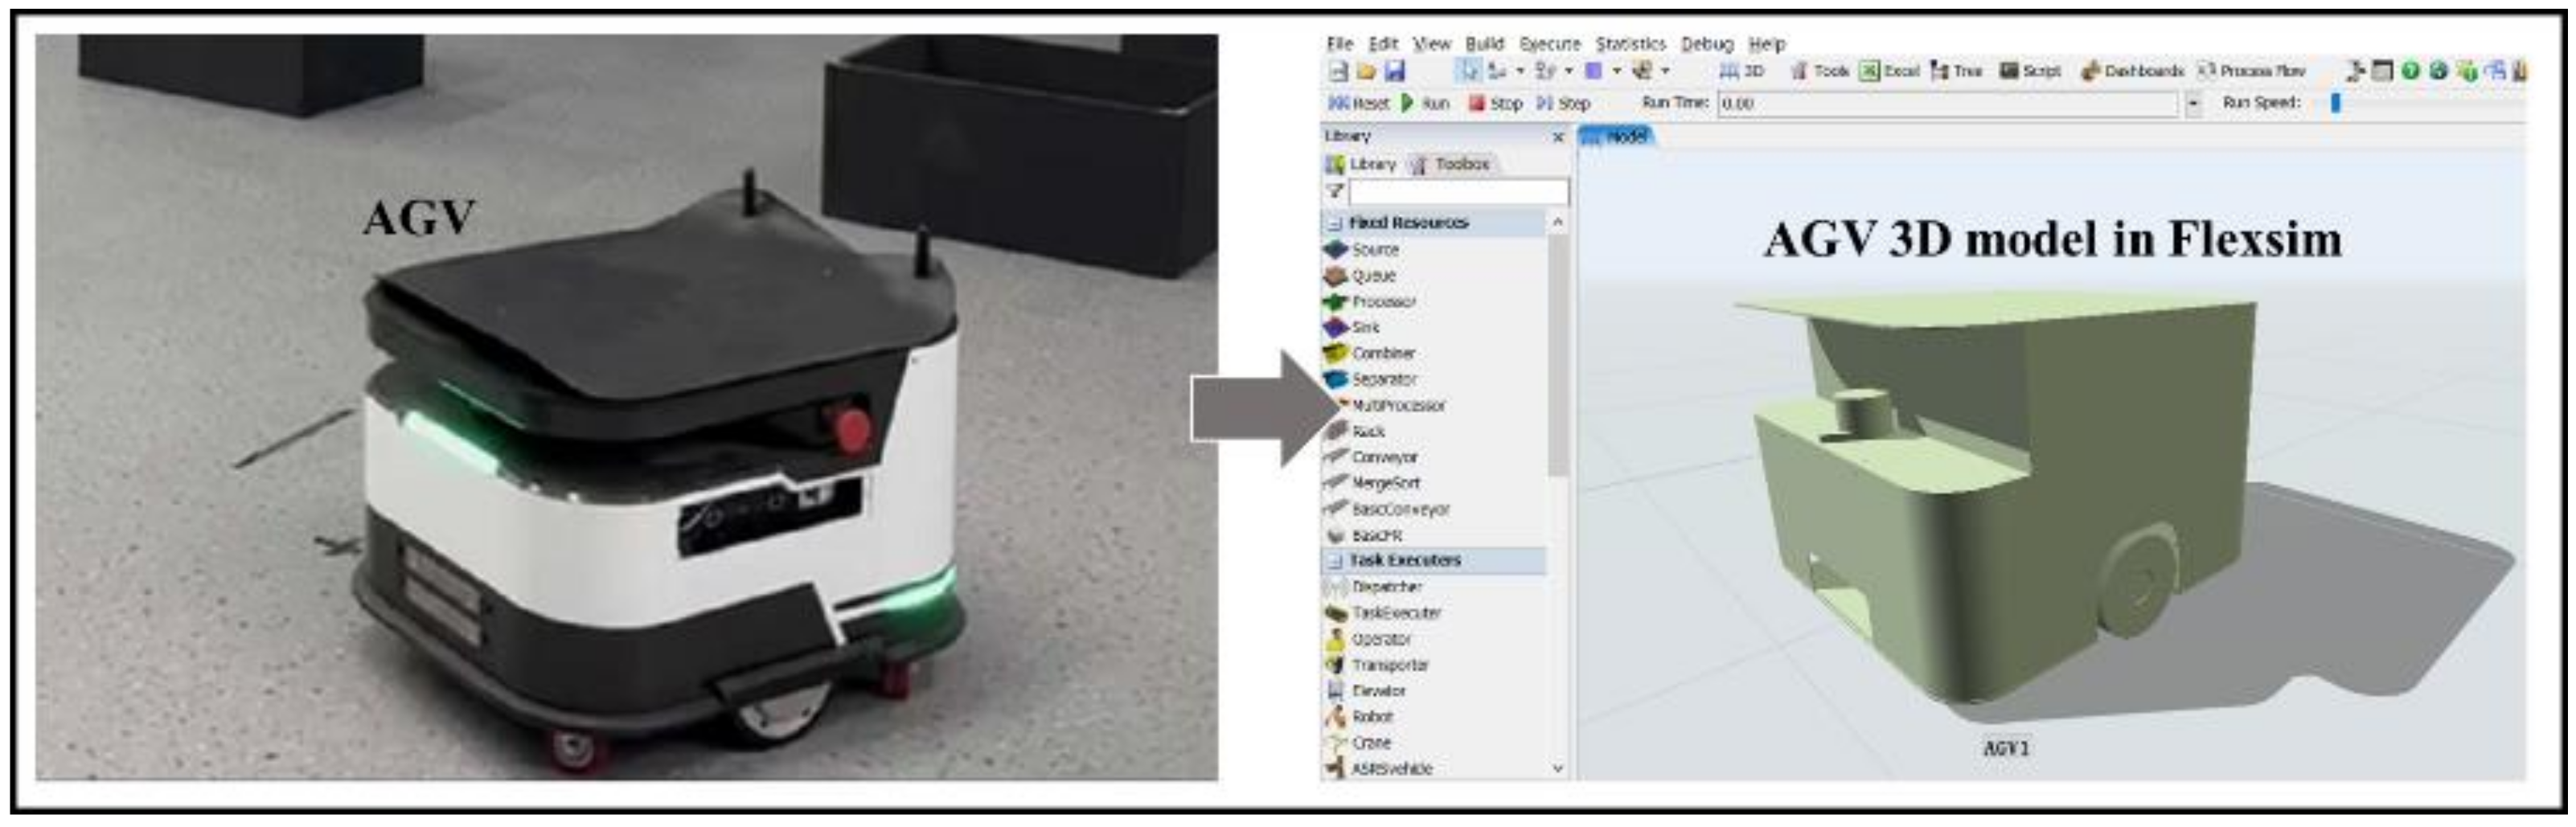The height and width of the screenshot is (827, 2576).
Task: Open the Process Flow toolbar item
Action: point(2251,71)
